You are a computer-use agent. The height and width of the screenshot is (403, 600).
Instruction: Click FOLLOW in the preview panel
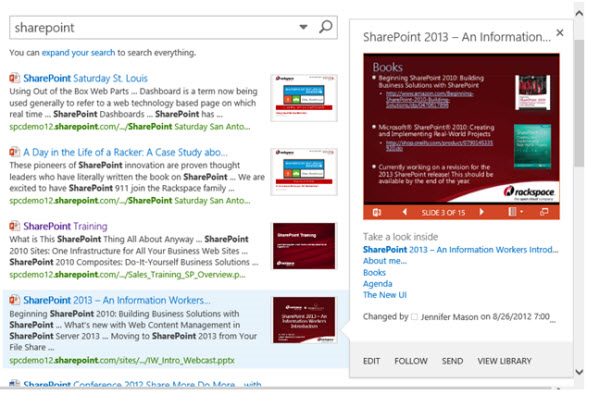point(411,361)
